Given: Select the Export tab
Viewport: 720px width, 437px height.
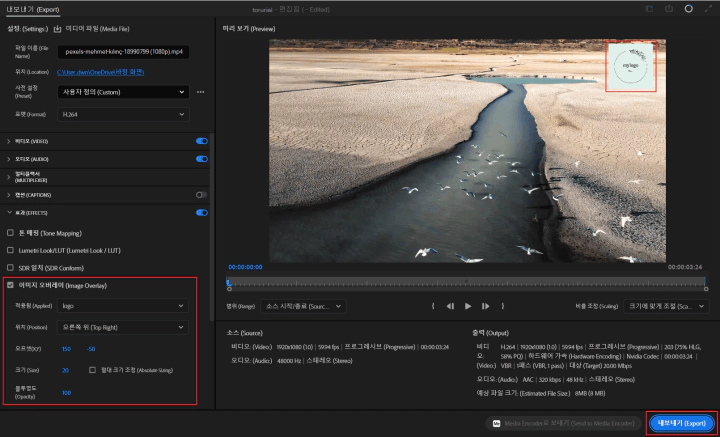Looking at the screenshot, I should point(33,9).
